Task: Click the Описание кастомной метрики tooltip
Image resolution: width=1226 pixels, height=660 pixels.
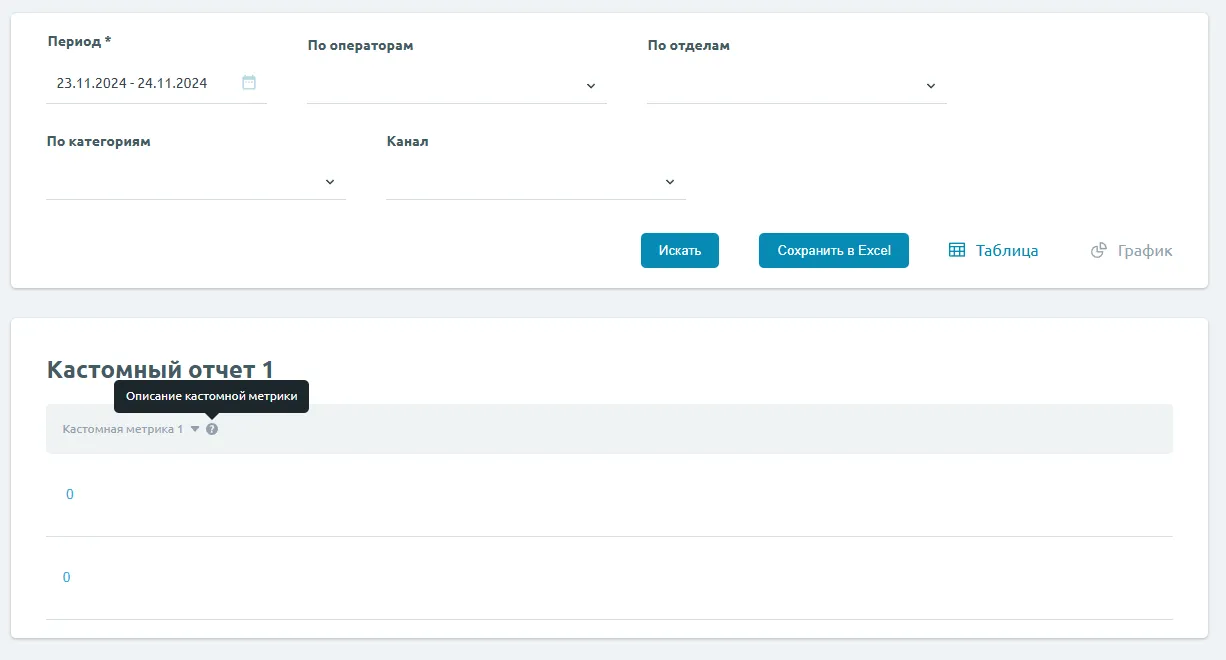Action: [211, 396]
